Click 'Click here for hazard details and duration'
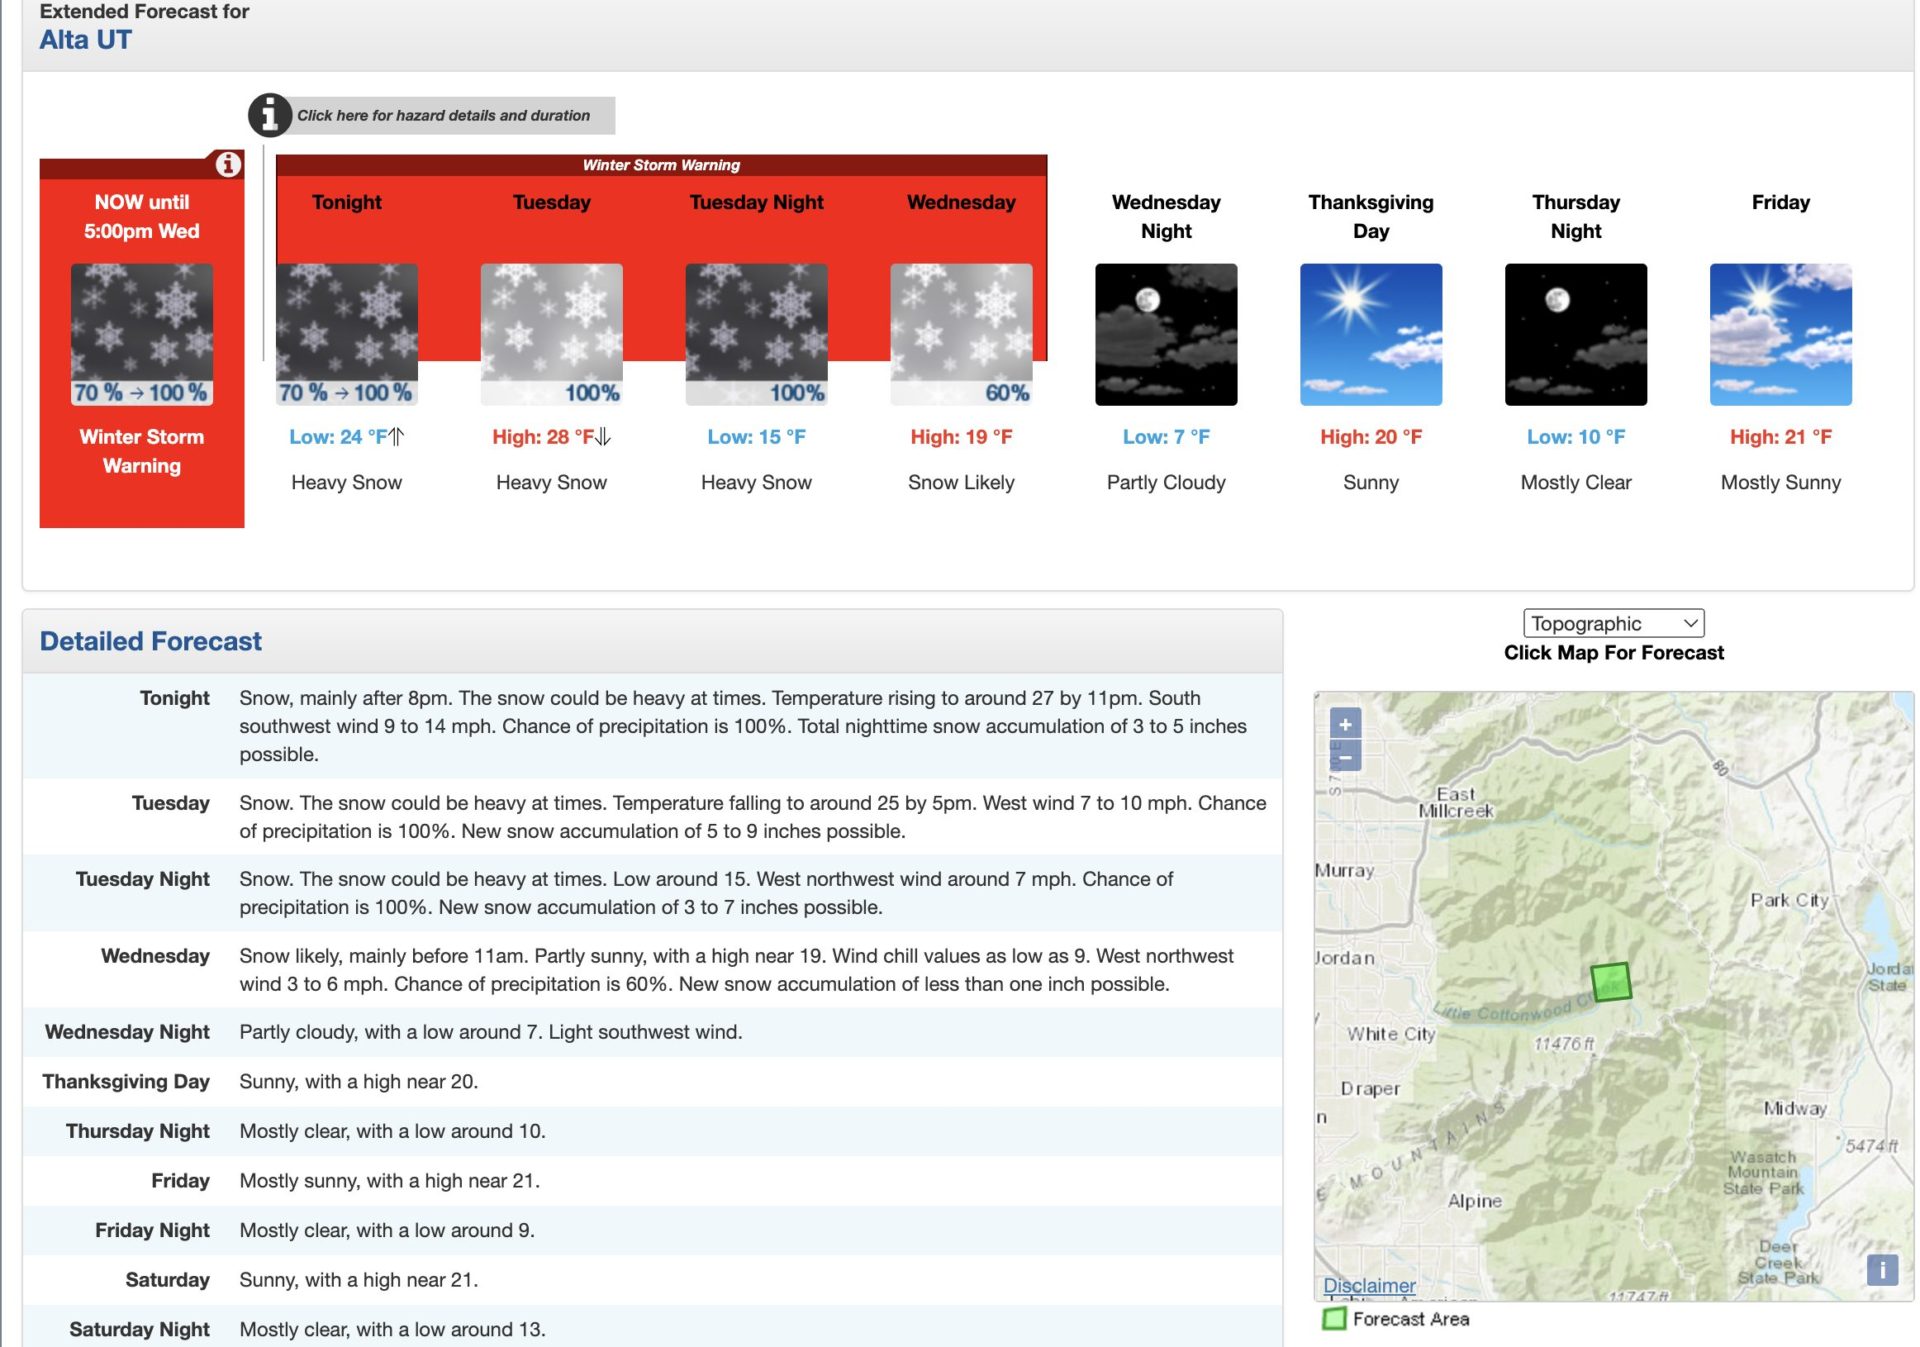This screenshot has height=1347, width=1920. tap(443, 115)
